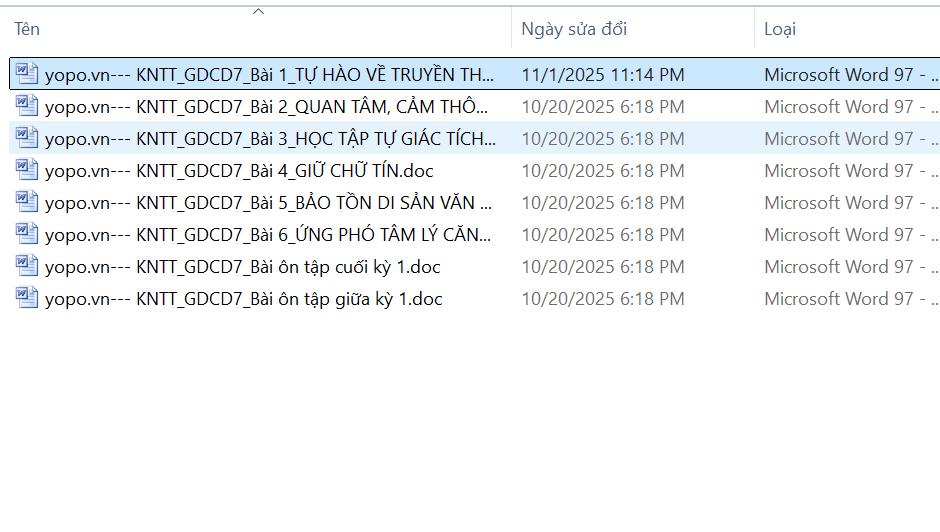Select file name Bài ôn tập giữa kỳ 1.doc
This screenshot has width=940, height=532.
click(244, 299)
